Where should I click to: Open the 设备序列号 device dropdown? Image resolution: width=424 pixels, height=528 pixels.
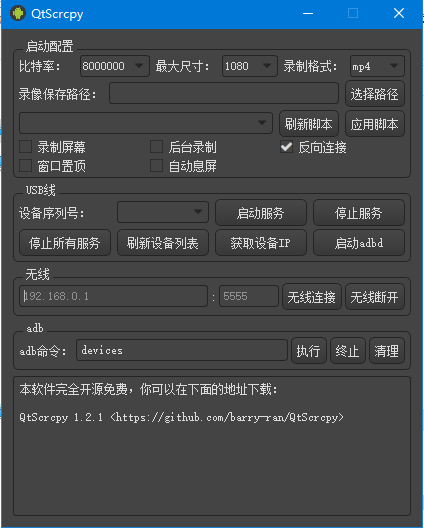[x=163, y=212]
